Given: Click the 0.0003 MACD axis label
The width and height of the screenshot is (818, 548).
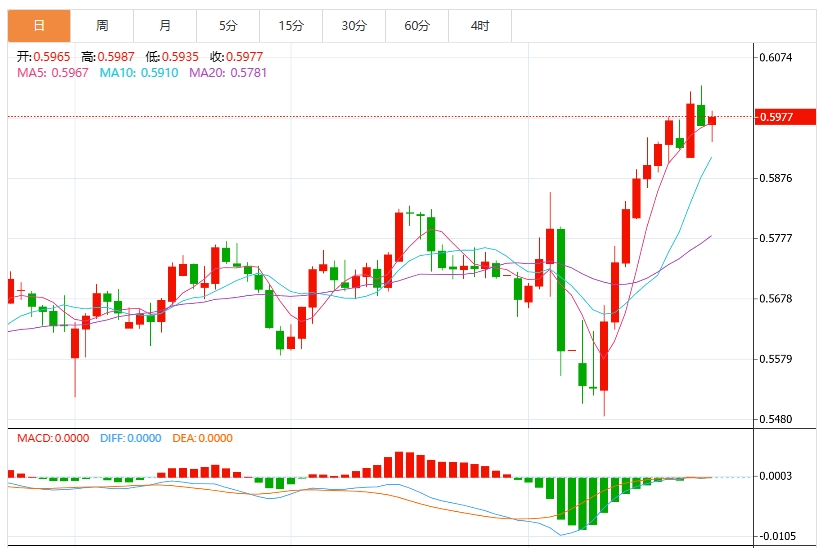Looking at the screenshot, I should point(776,476).
